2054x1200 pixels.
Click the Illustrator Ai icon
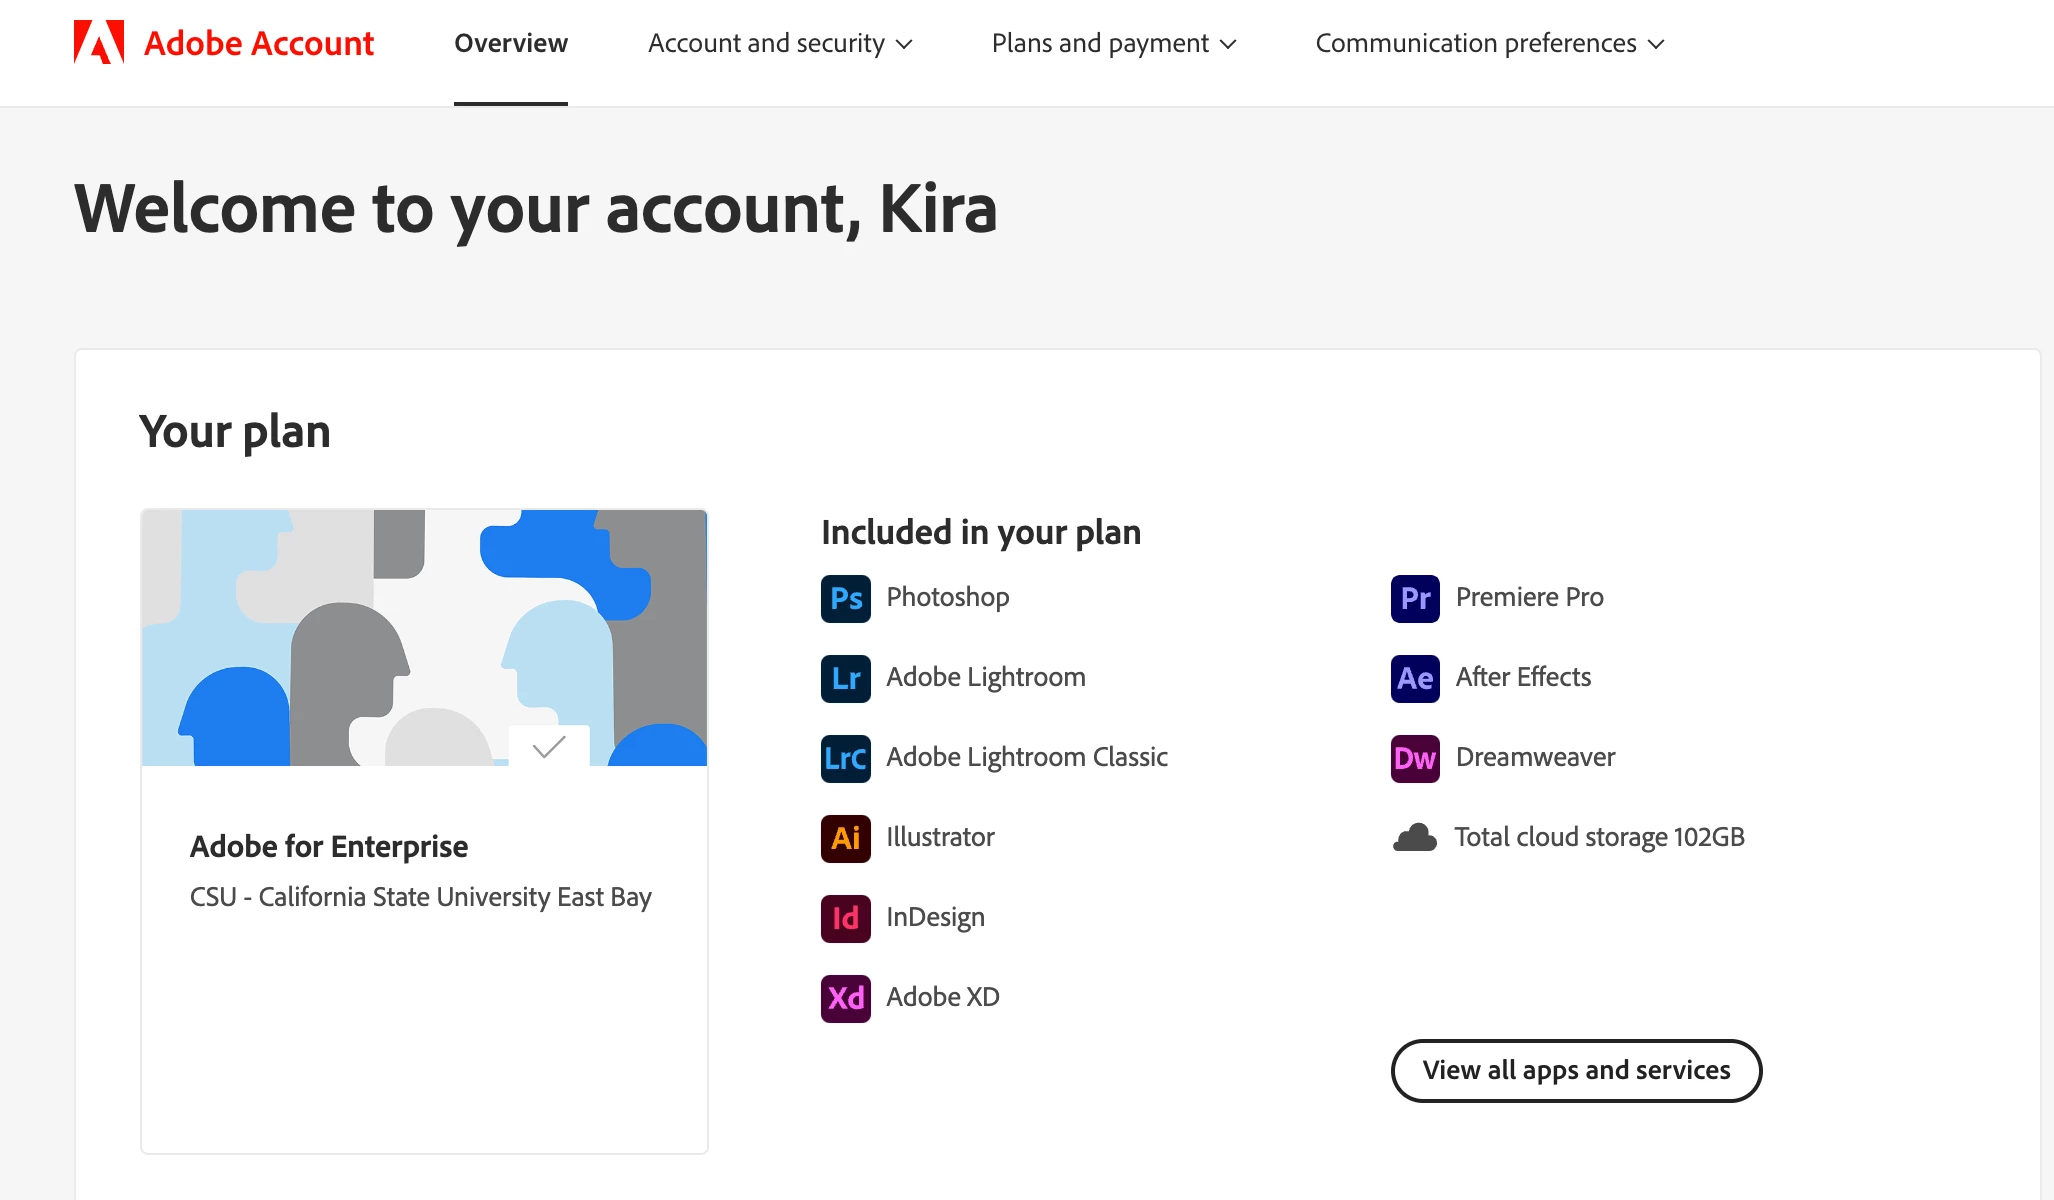point(845,838)
